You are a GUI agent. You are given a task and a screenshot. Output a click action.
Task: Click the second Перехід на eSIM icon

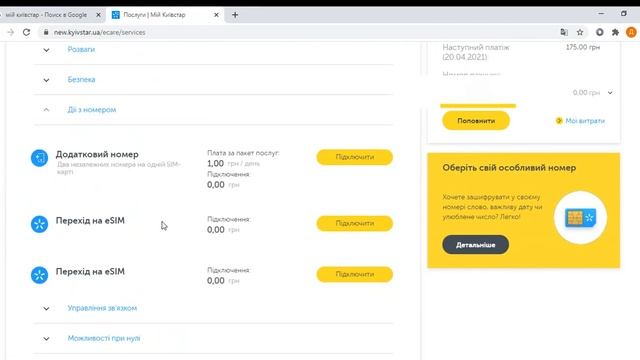click(x=40, y=275)
